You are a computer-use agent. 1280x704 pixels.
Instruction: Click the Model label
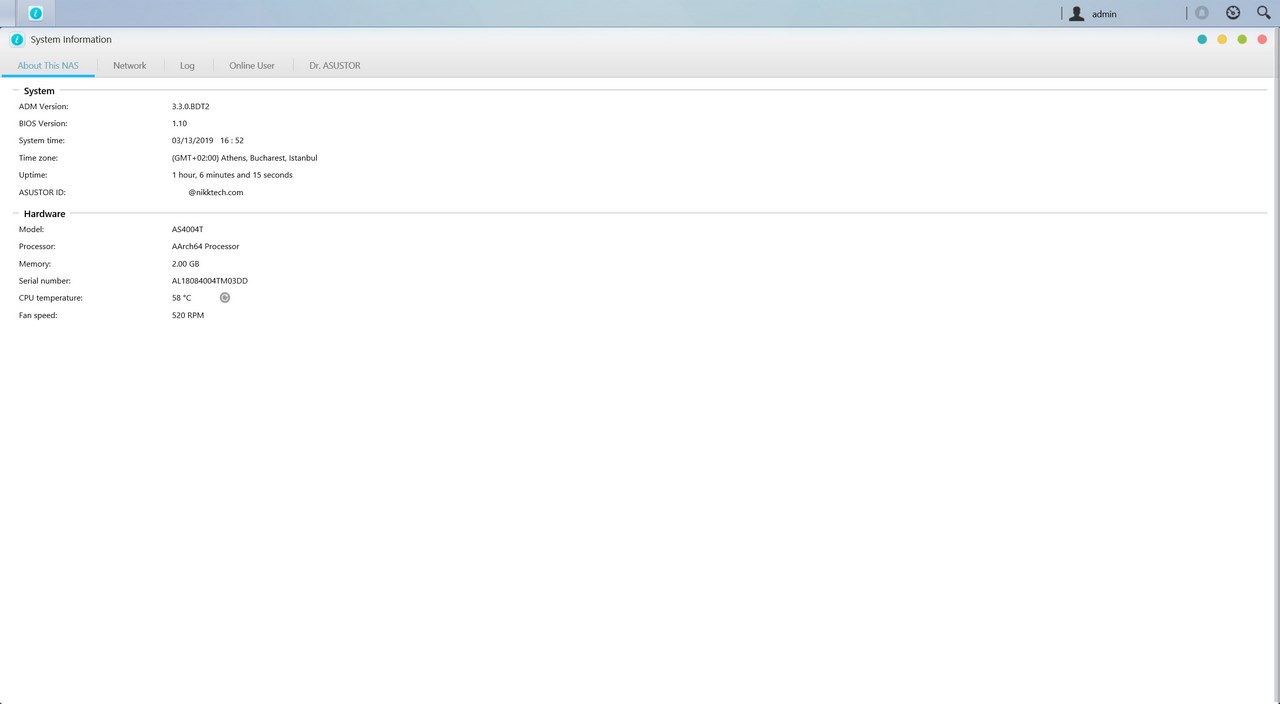pyautogui.click(x=31, y=230)
